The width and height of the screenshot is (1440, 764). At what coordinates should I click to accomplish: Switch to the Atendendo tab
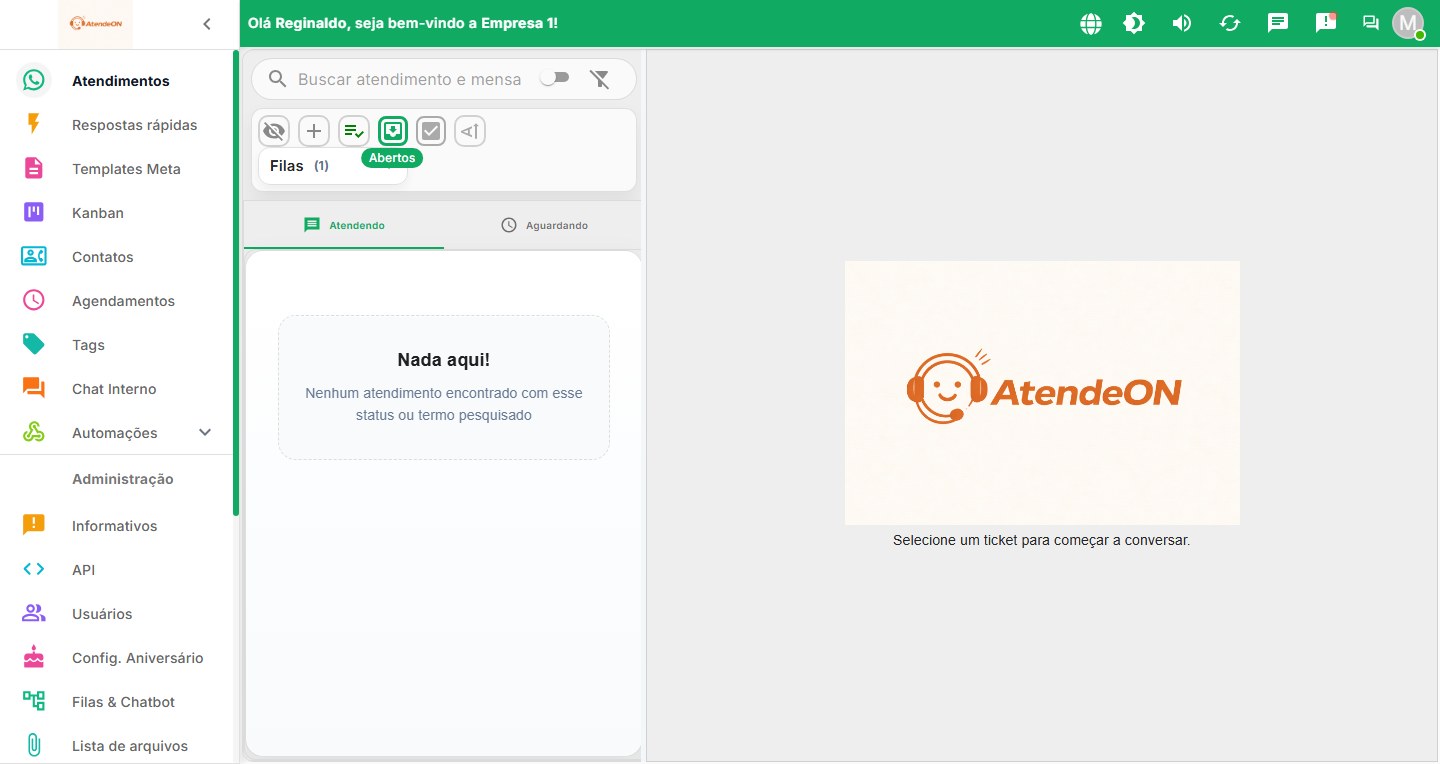(344, 225)
